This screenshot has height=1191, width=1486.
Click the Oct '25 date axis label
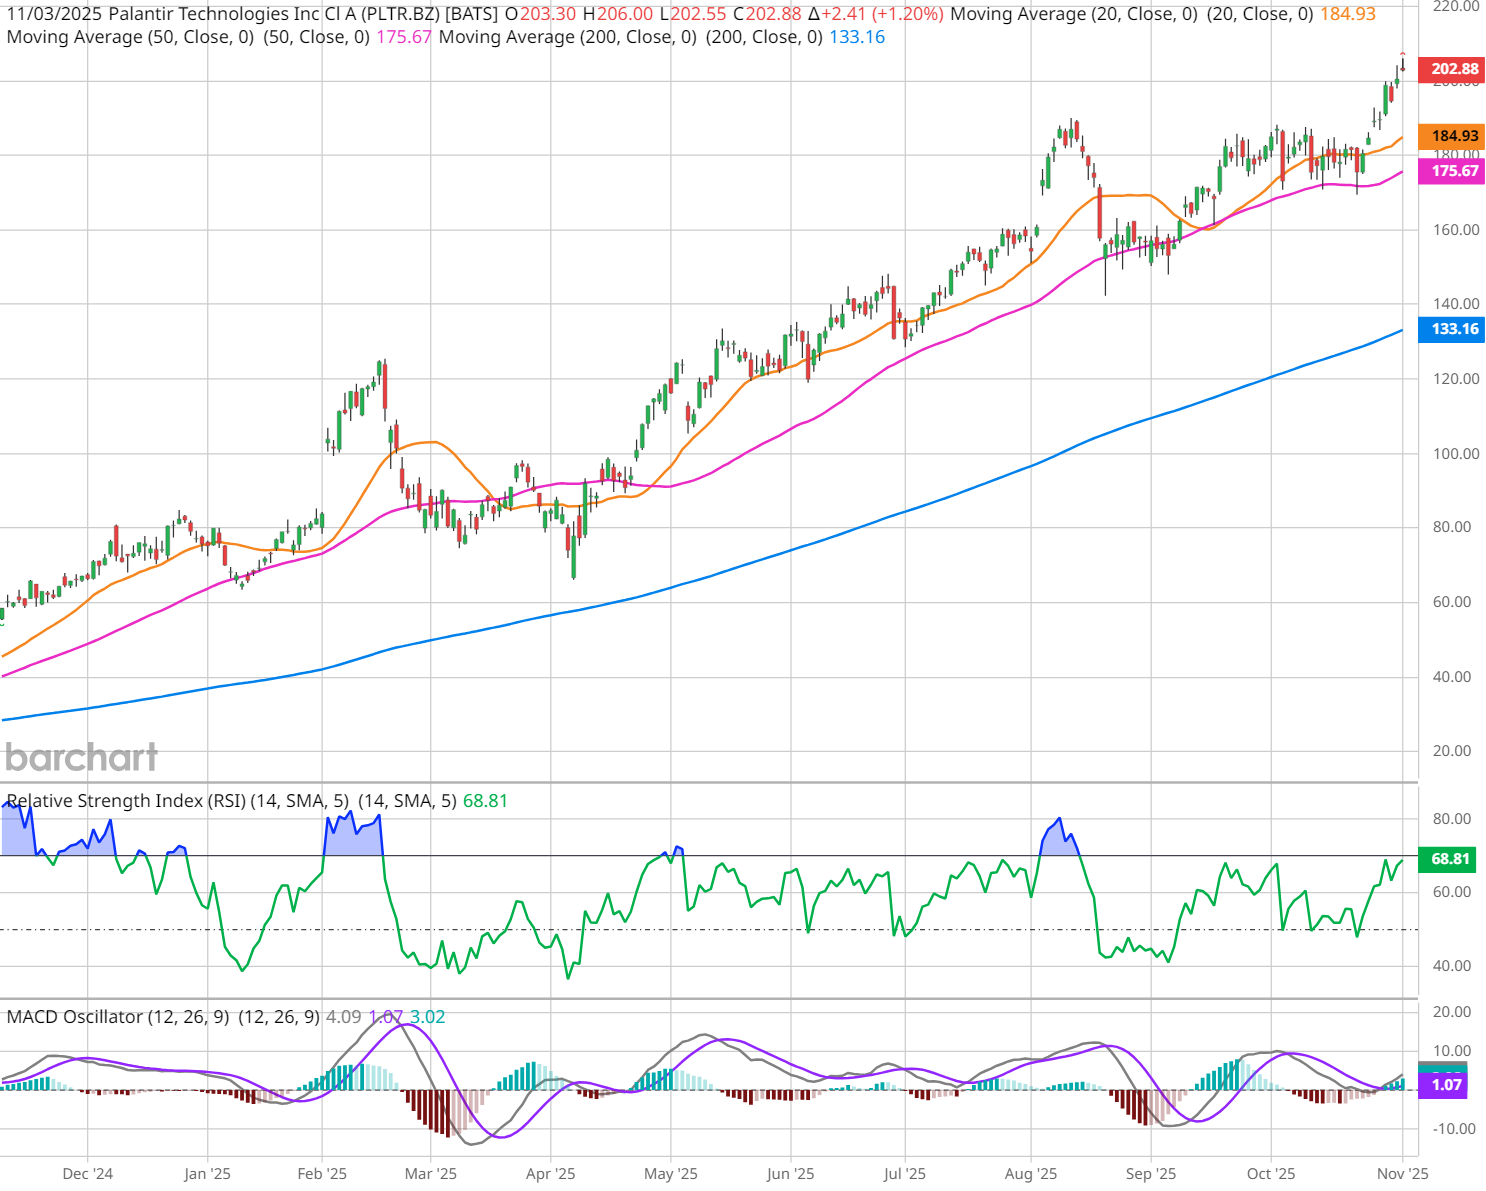1271,1174
